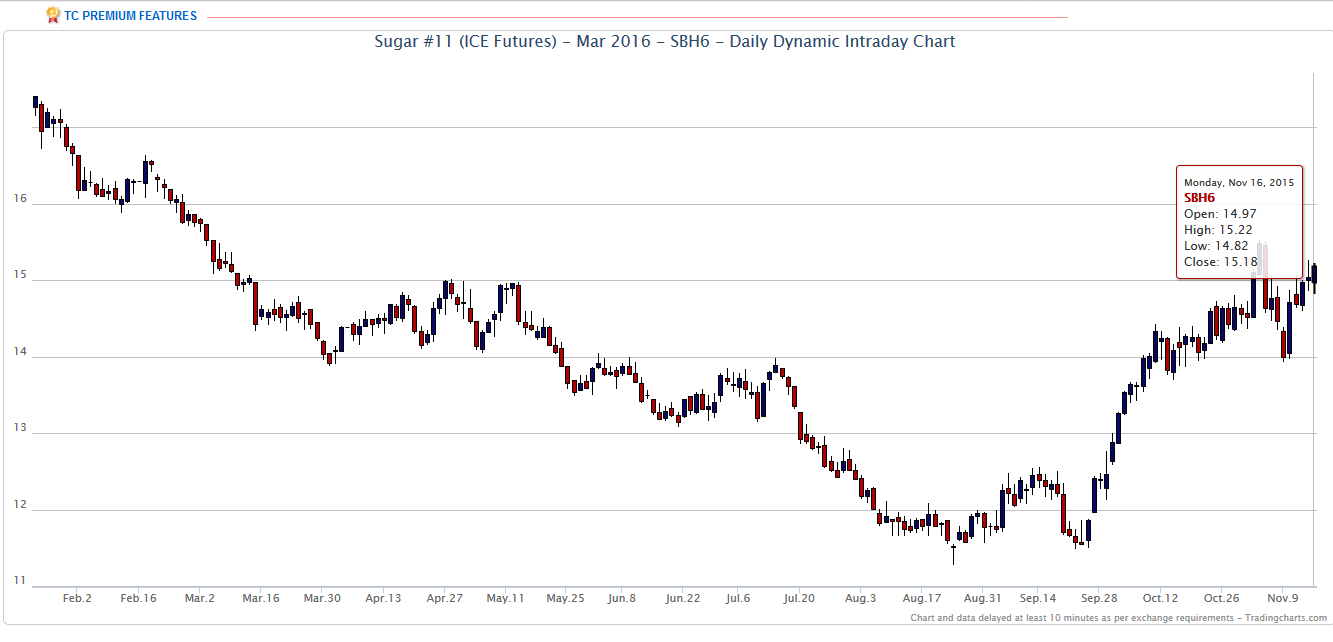Click the last candlestick on the chart
Image resolution: width=1333 pixels, height=642 pixels.
point(1315,274)
